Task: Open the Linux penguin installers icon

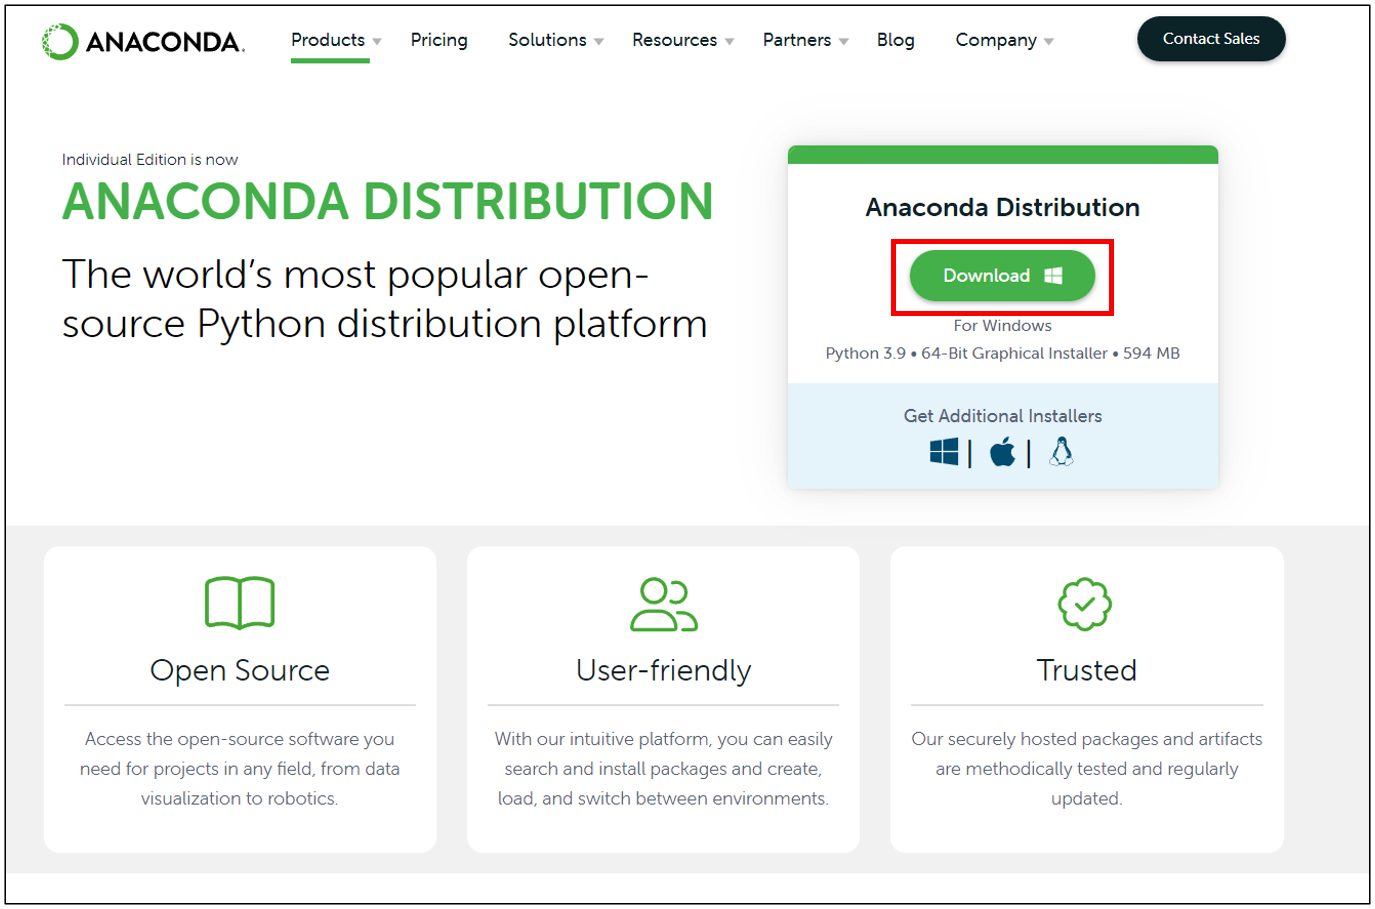Action: point(1061,452)
